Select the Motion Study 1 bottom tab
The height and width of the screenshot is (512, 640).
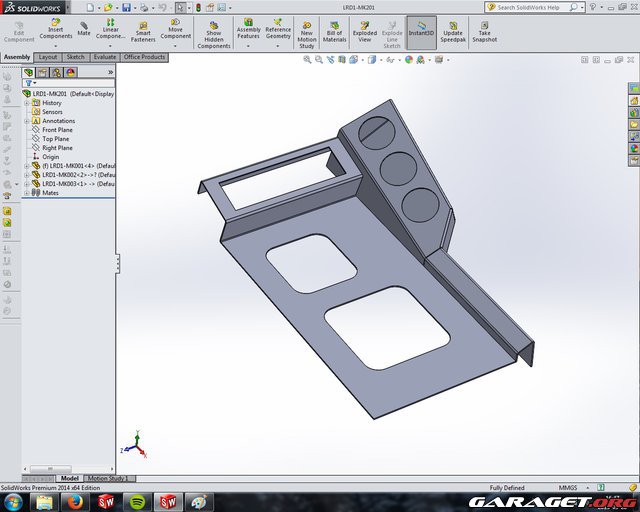(109, 479)
